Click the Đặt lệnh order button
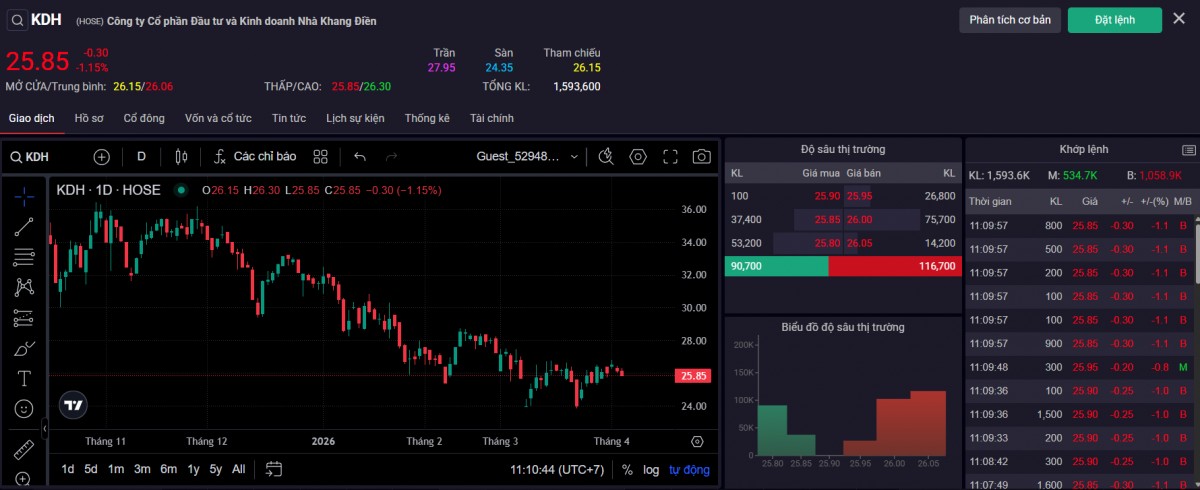1200x490 pixels. pos(1114,20)
